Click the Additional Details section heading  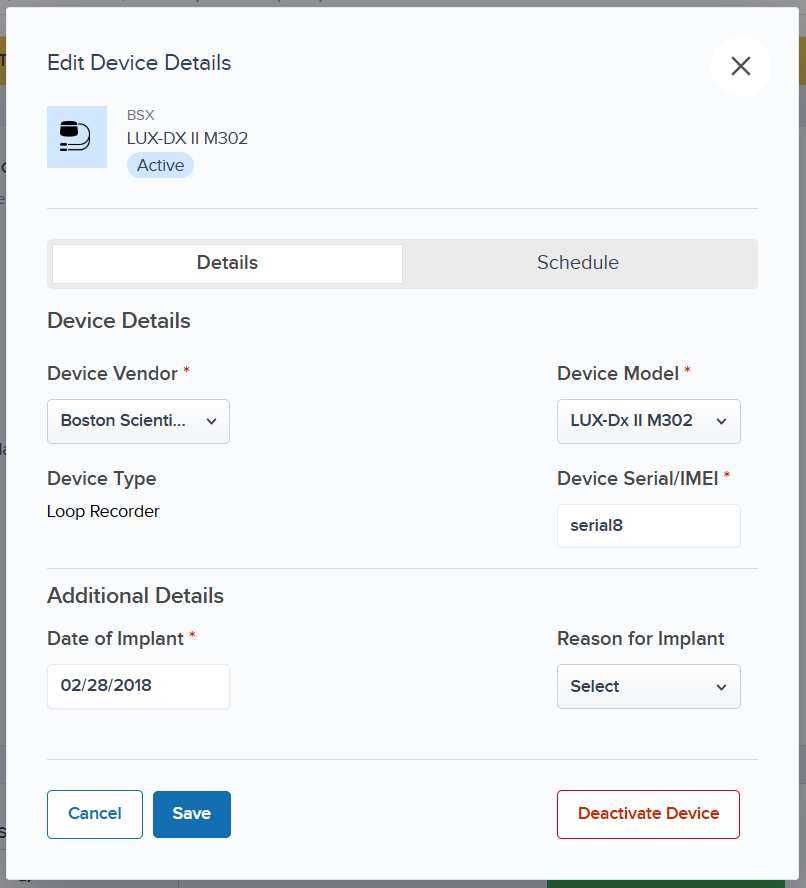coord(135,596)
